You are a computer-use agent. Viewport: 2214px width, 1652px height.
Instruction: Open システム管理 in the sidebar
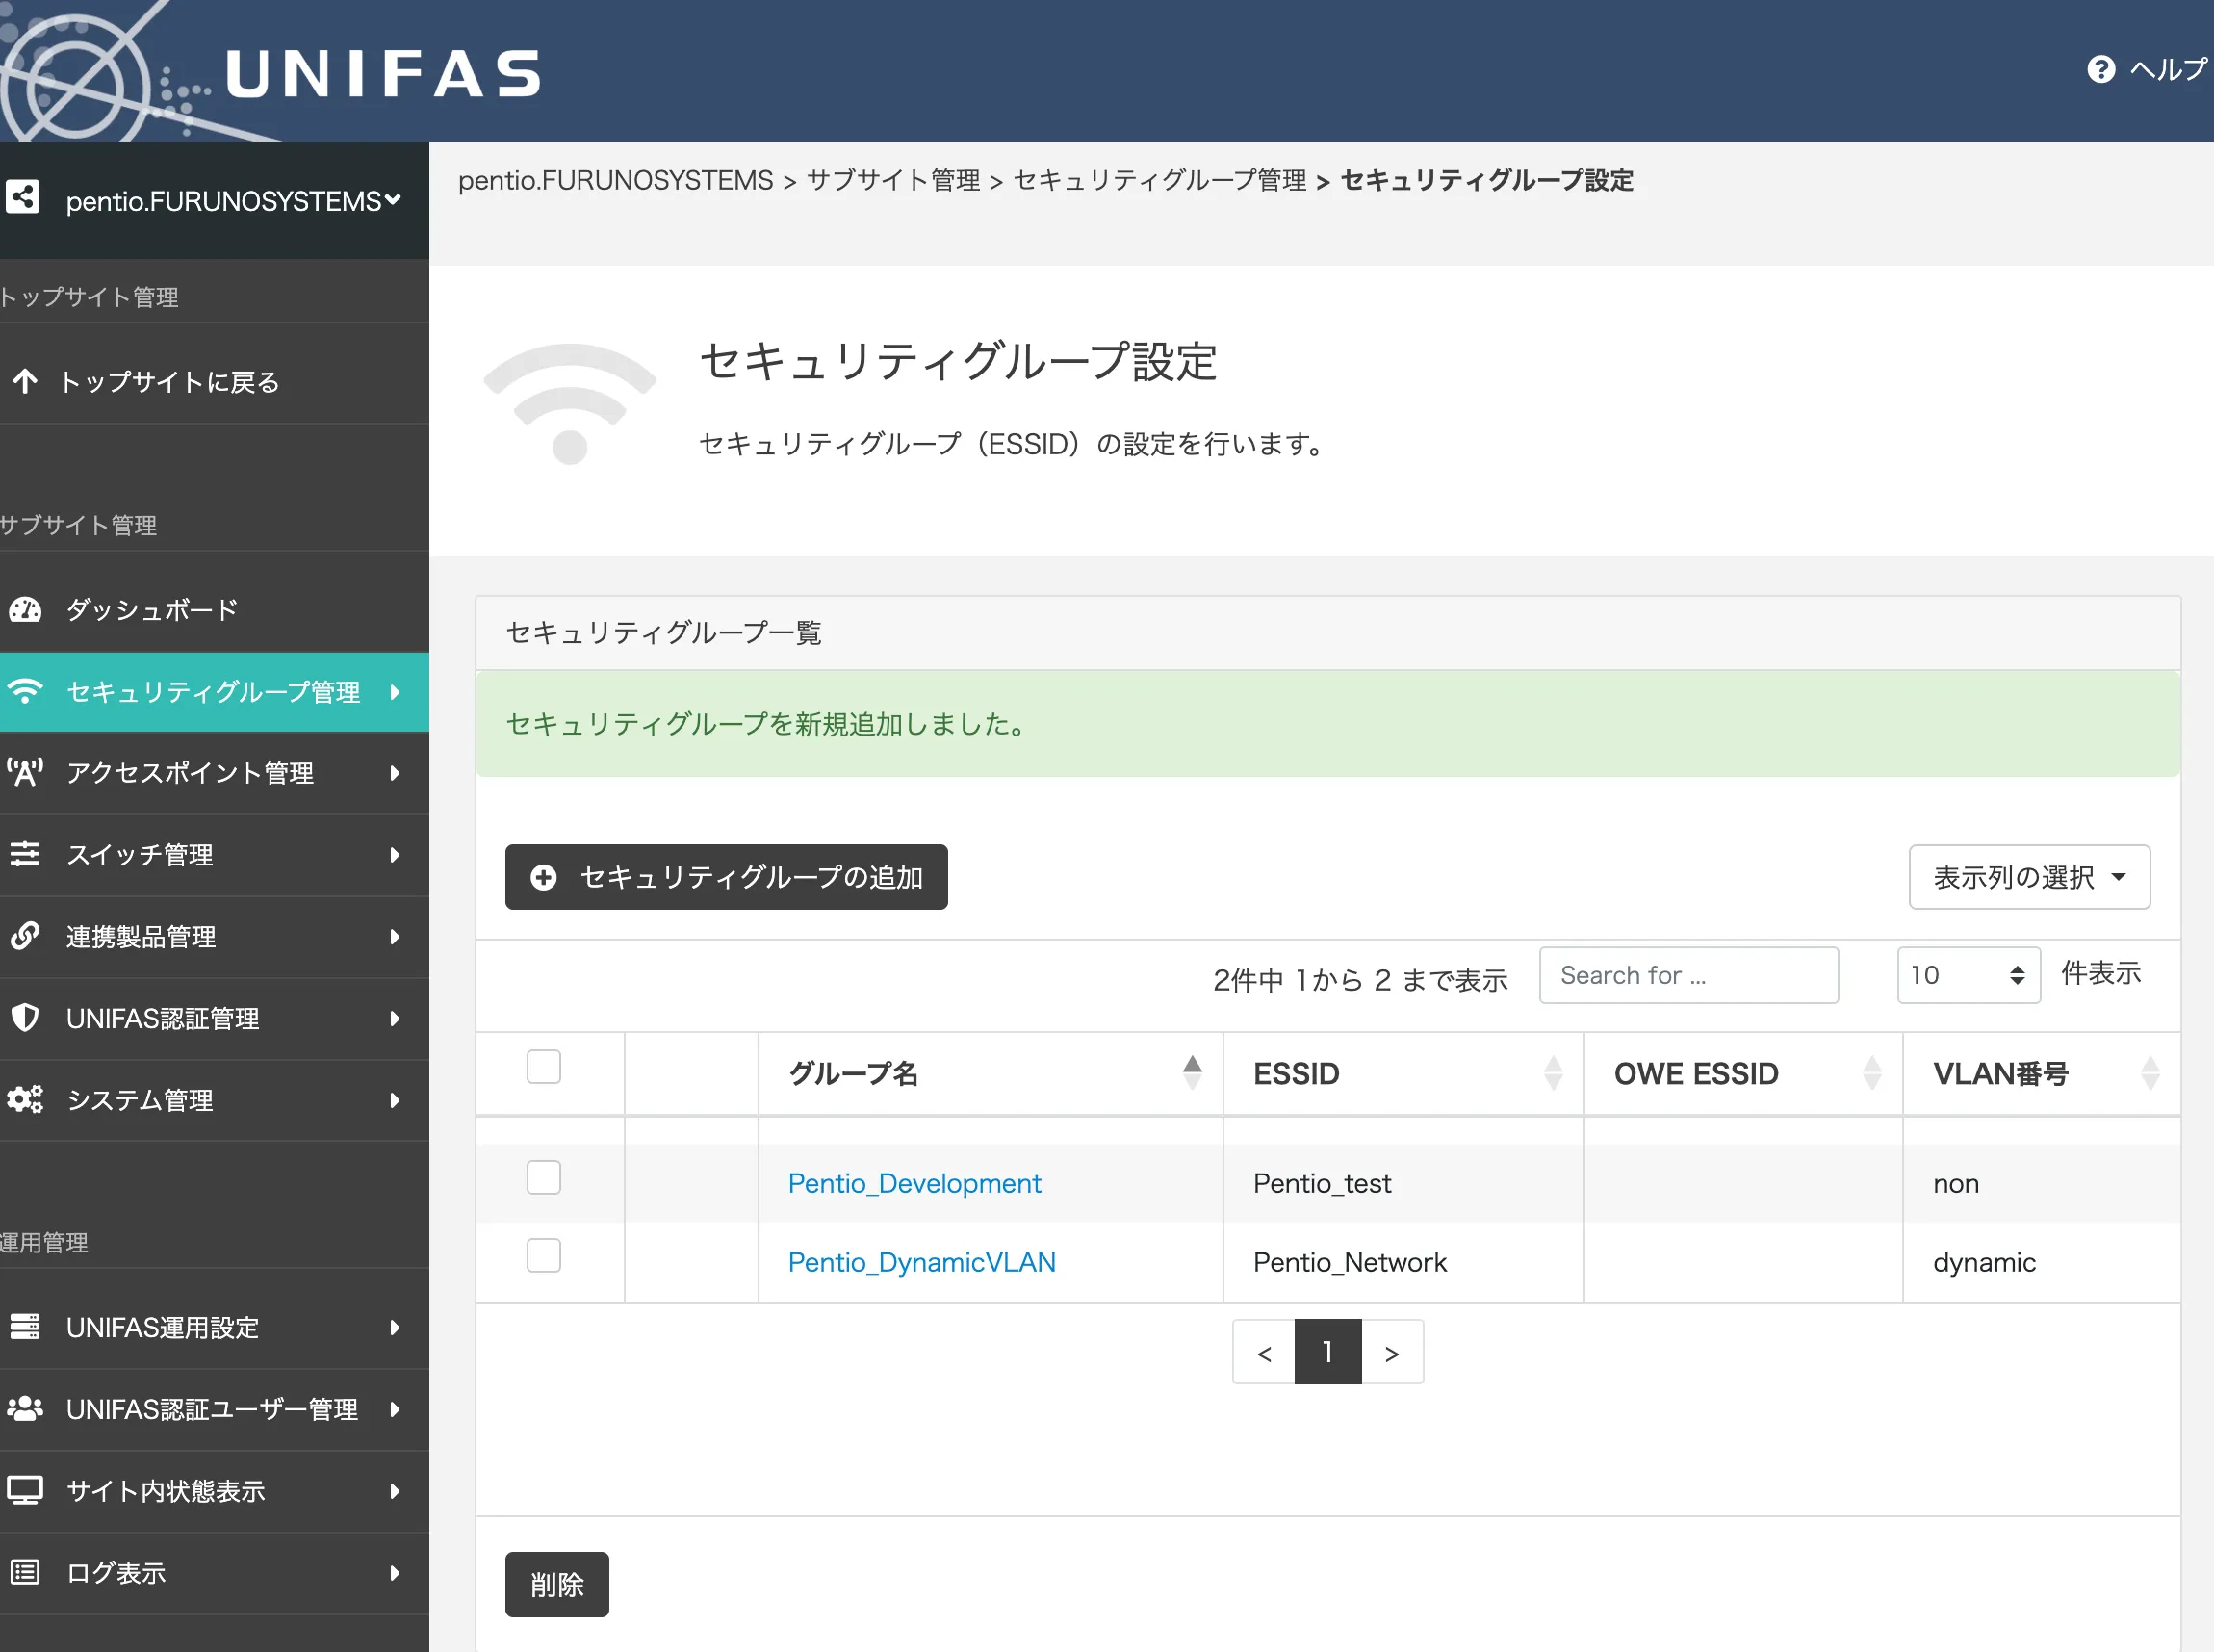[x=139, y=1100]
